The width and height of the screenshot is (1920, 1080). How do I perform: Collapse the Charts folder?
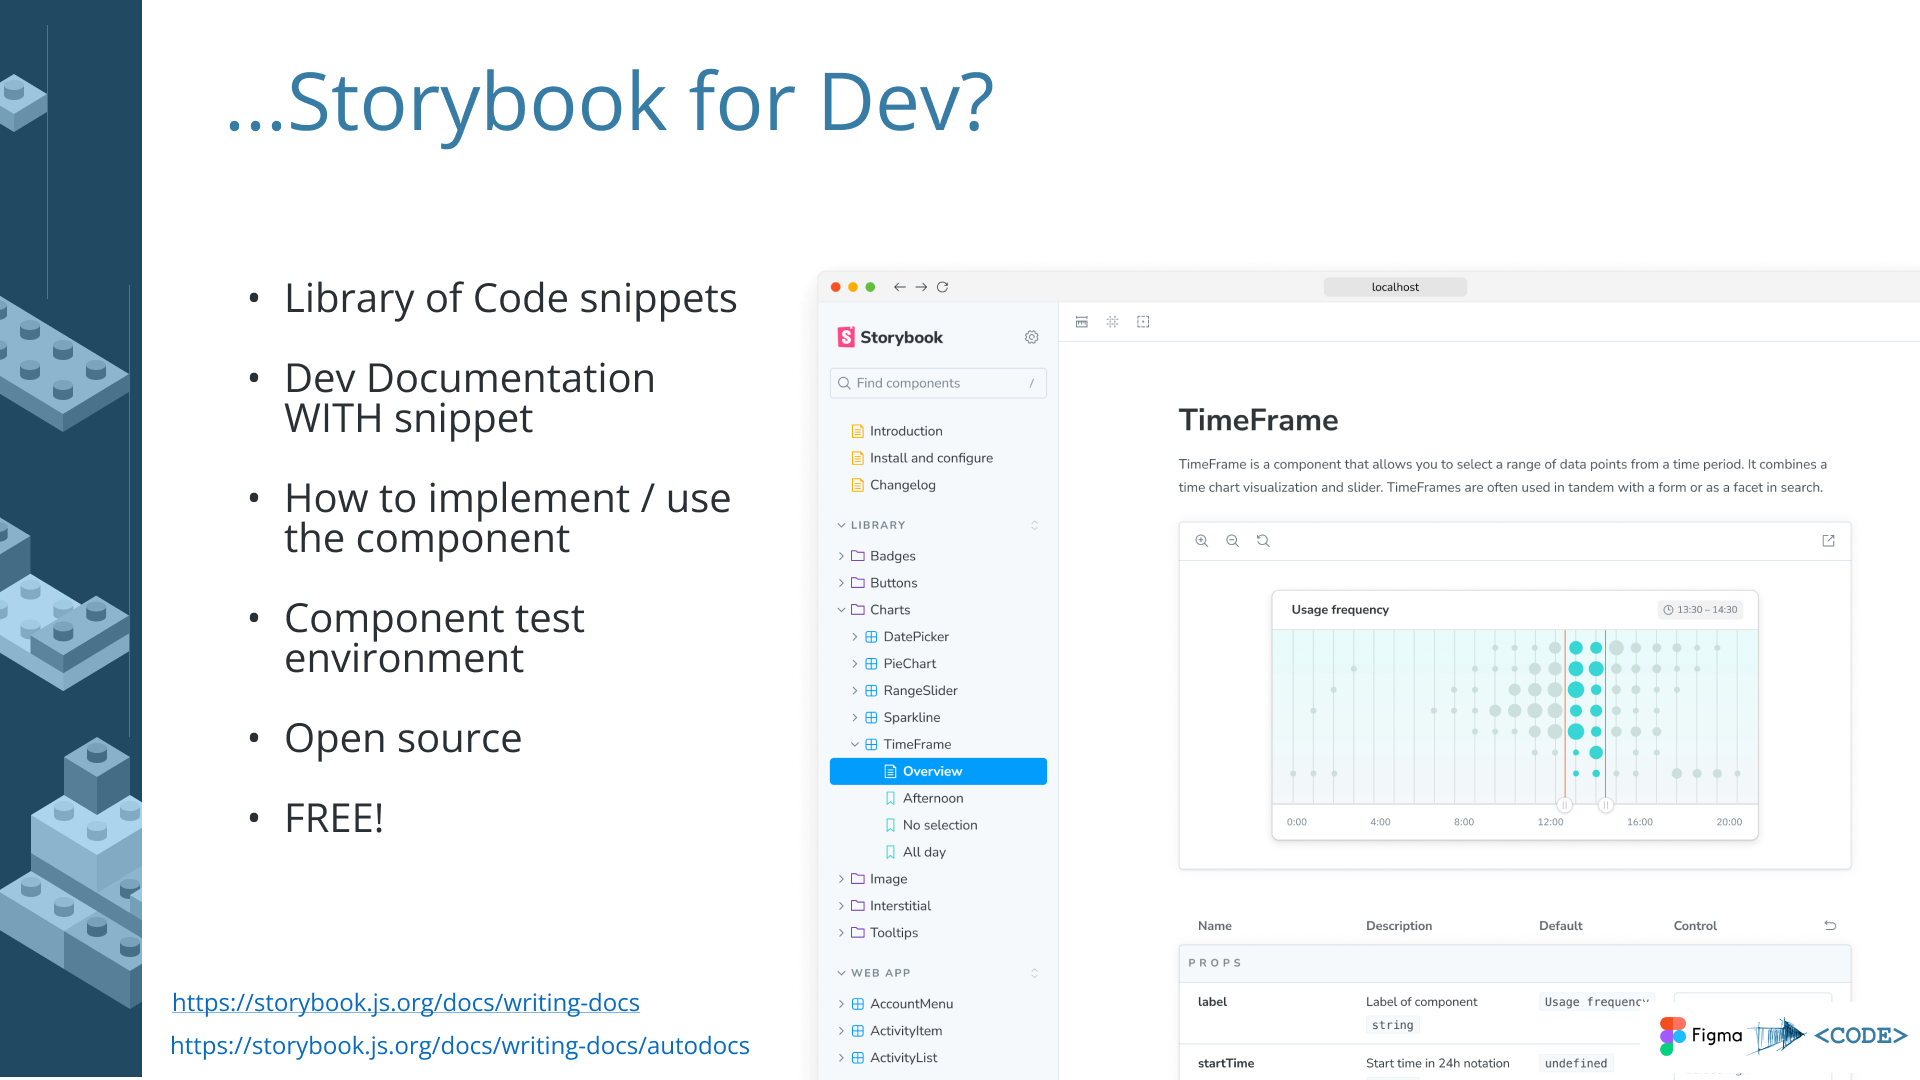tap(889, 610)
